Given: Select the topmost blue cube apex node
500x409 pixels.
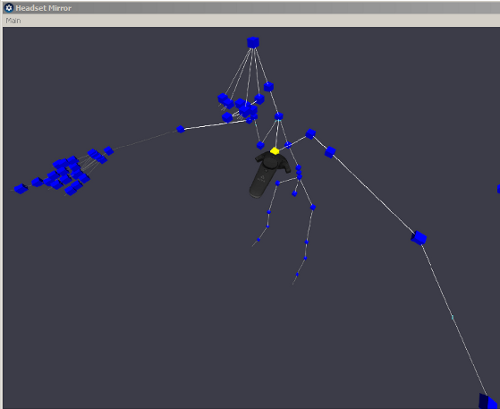Looking at the screenshot, I should click(x=253, y=42).
